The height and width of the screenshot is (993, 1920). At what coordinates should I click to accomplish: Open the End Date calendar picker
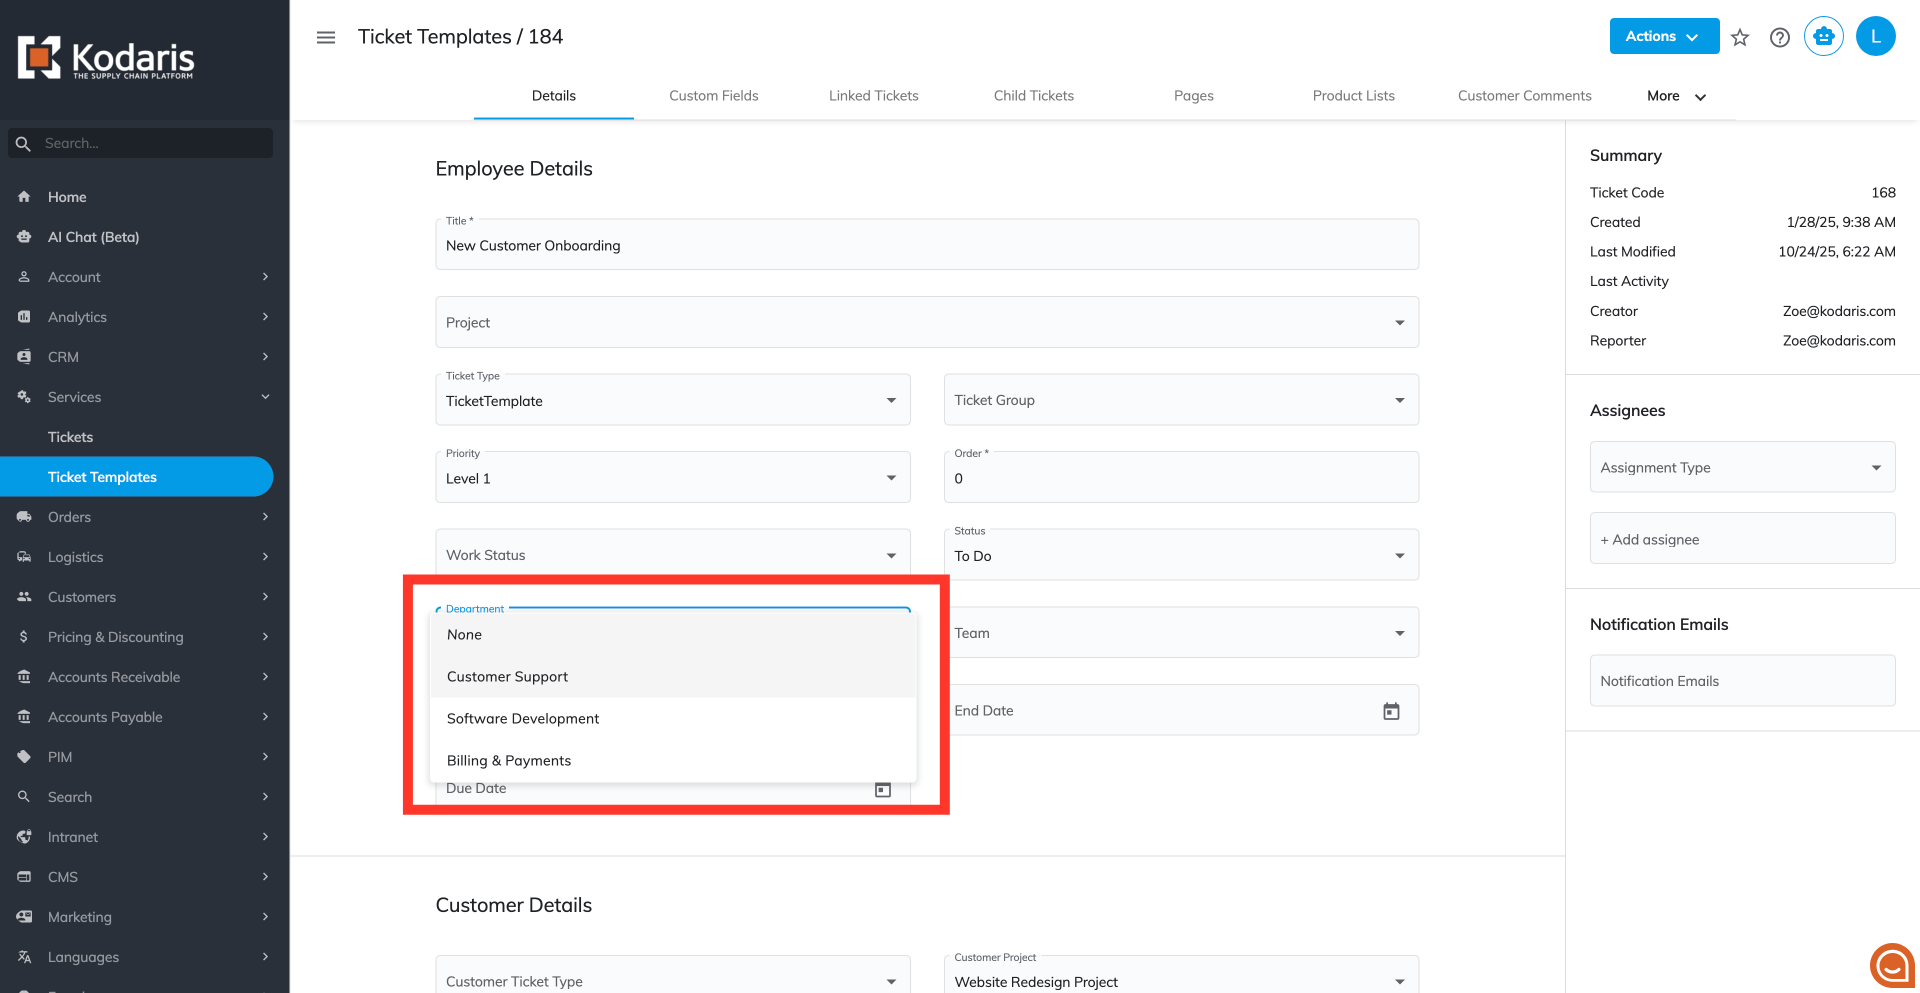coord(1391,711)
